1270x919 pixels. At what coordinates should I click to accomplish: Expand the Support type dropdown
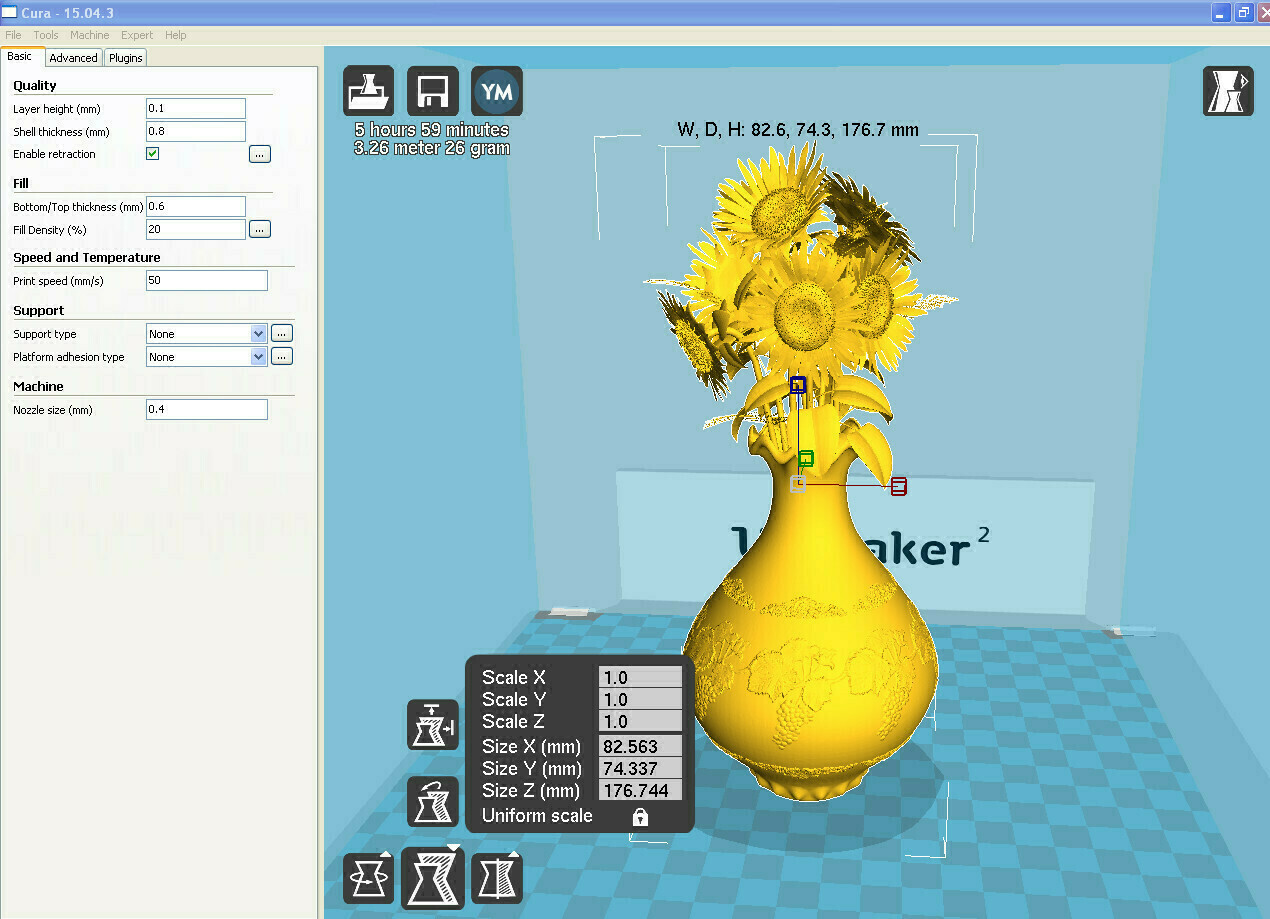[x=207, y=334]
